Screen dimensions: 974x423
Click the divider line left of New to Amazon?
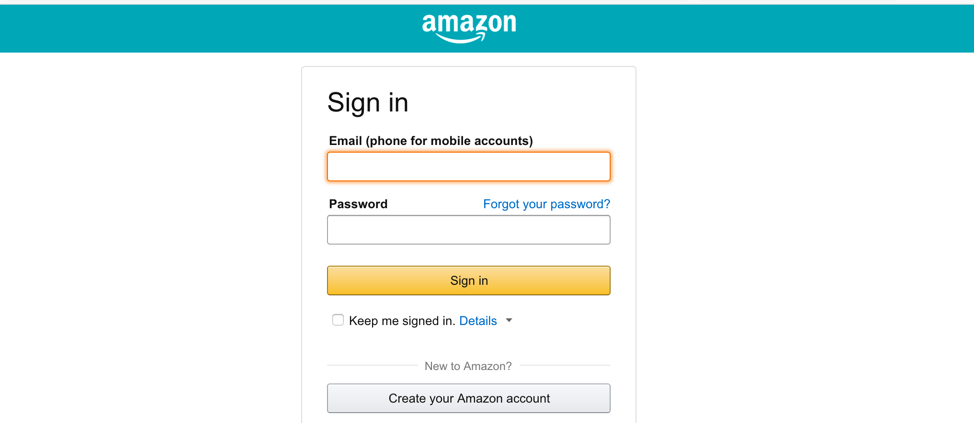click(x=373, y=365)
